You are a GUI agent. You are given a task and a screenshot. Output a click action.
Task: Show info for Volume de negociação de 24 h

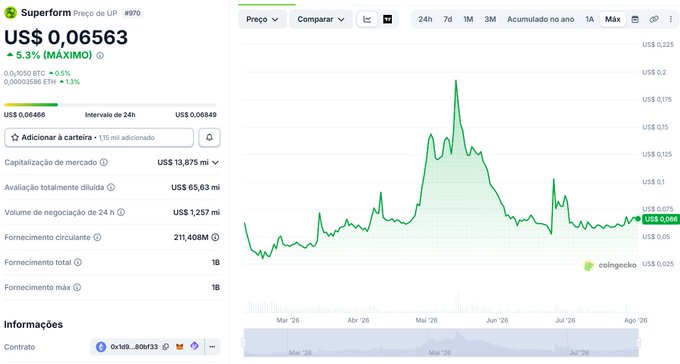121,212
